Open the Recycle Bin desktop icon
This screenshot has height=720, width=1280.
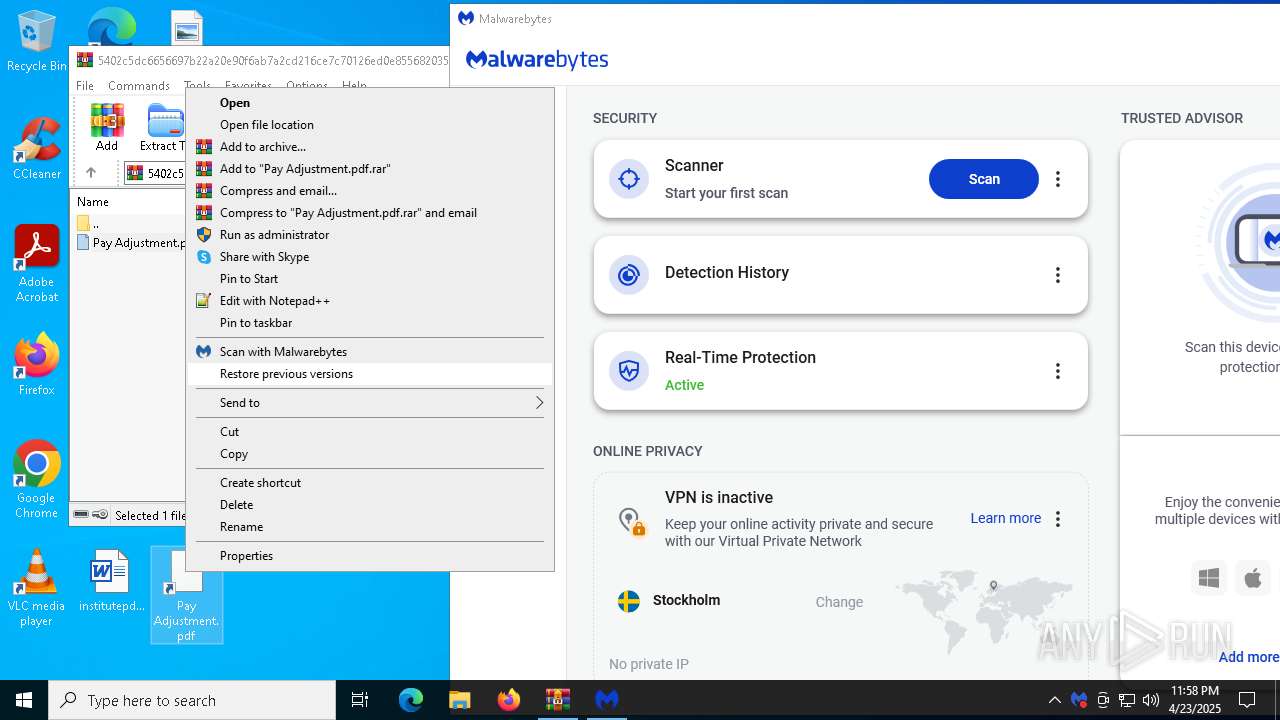(37, 42)
